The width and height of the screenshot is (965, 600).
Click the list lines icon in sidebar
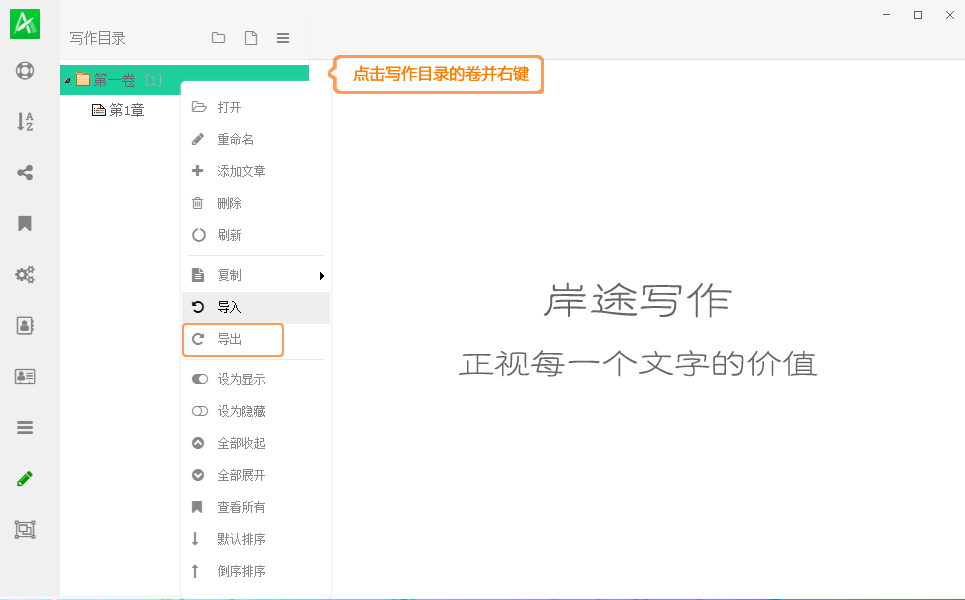pos(25,427)
